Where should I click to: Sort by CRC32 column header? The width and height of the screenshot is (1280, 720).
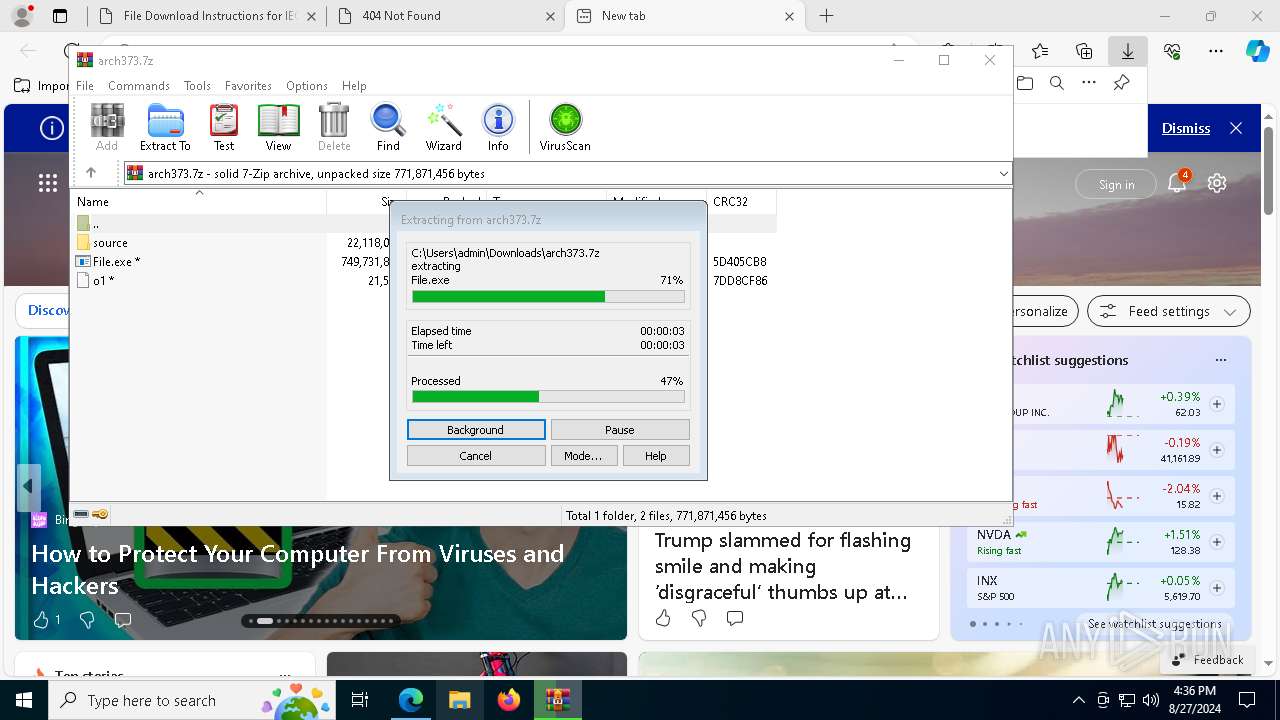[741, 201]
